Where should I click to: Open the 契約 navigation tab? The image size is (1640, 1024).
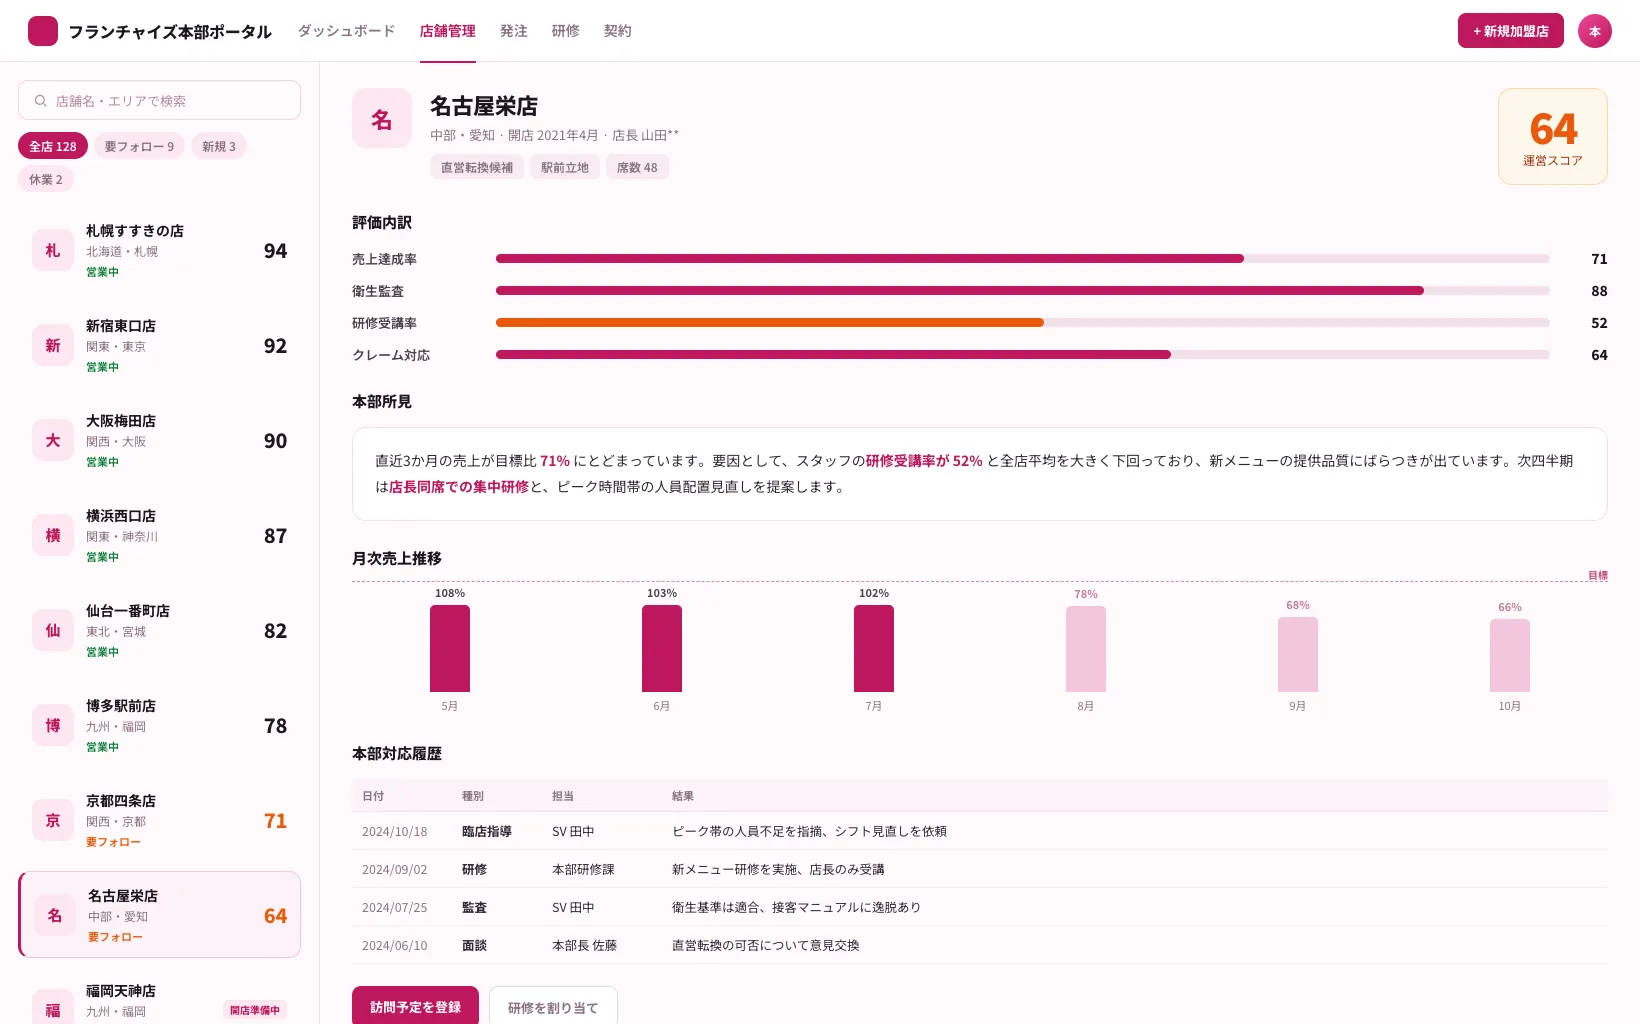[x=618, y=31]
